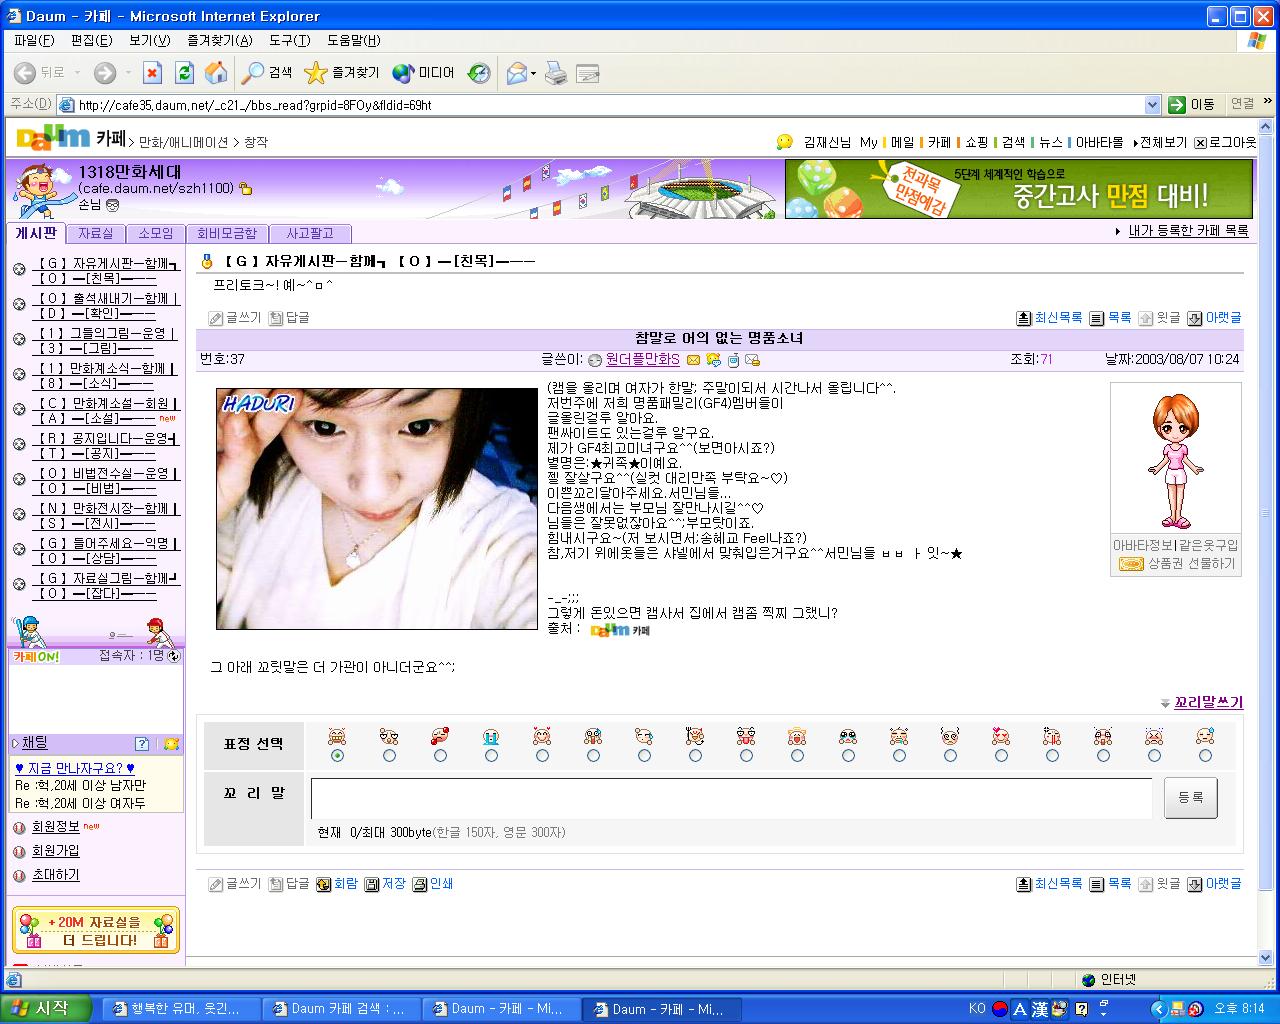Click 이동 Go button beside address bar

click(1192, 104)
